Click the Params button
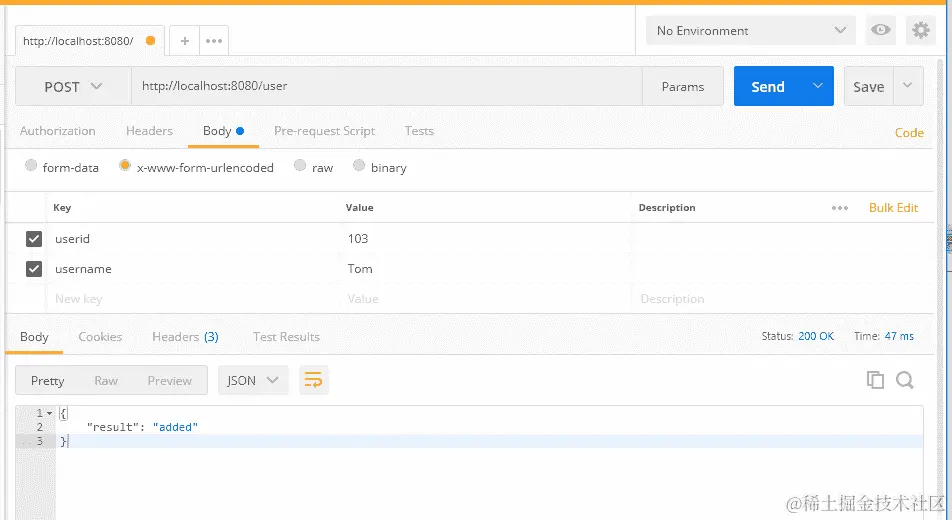The height and width of the screenshot is (520, 952). coord(682,86)
